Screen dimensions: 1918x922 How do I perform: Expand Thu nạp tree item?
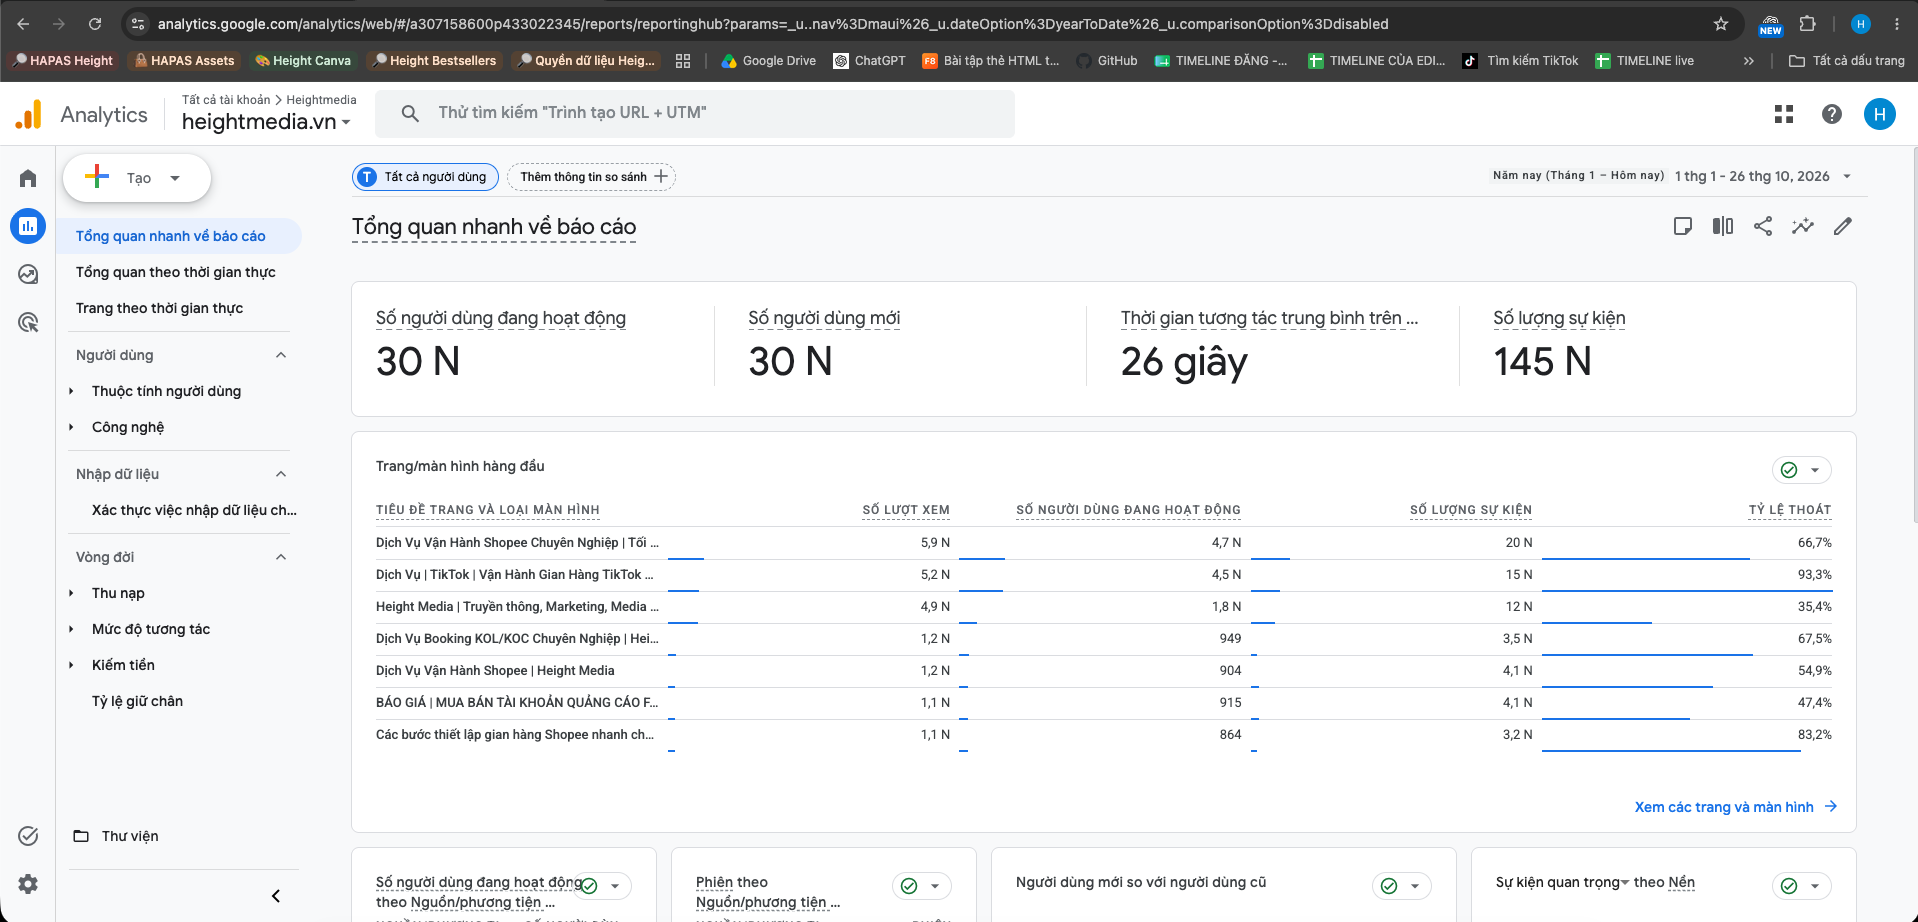click(71, 593)
